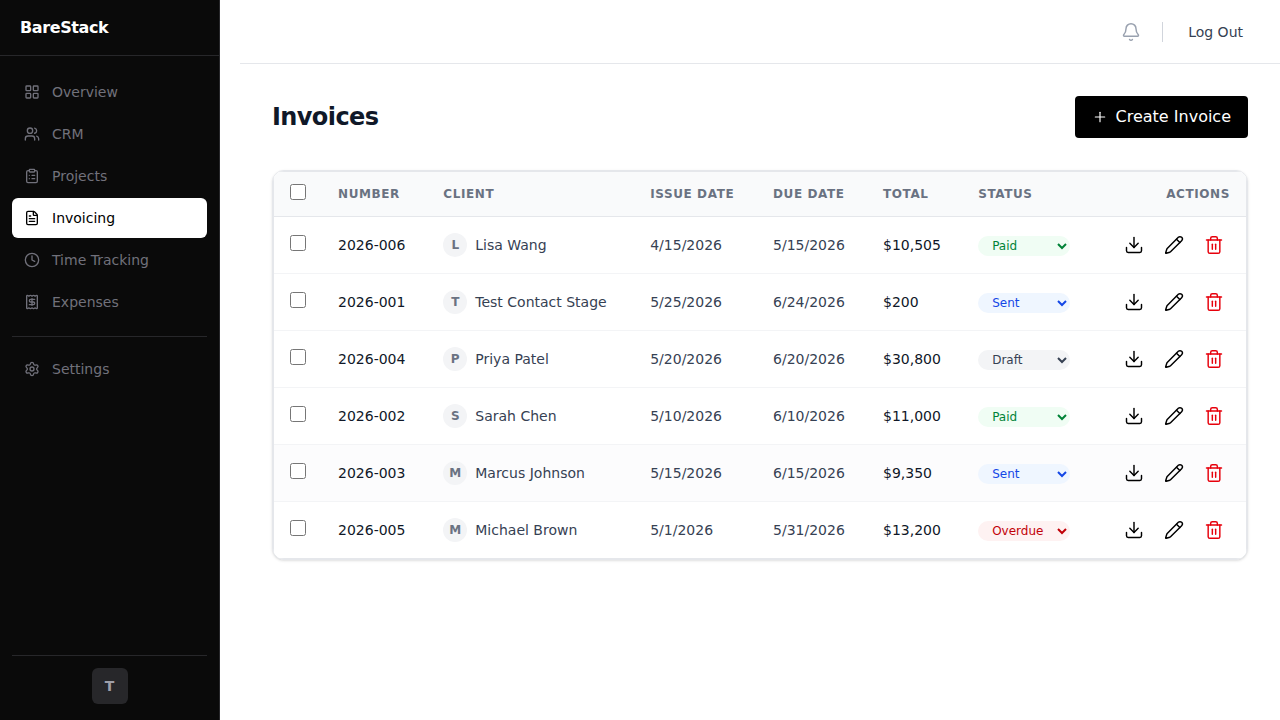Download the Test Contact Stage invoice
Viewport: 1280px width, 720px height.
pyautogui.click(x=1134, y=302)
